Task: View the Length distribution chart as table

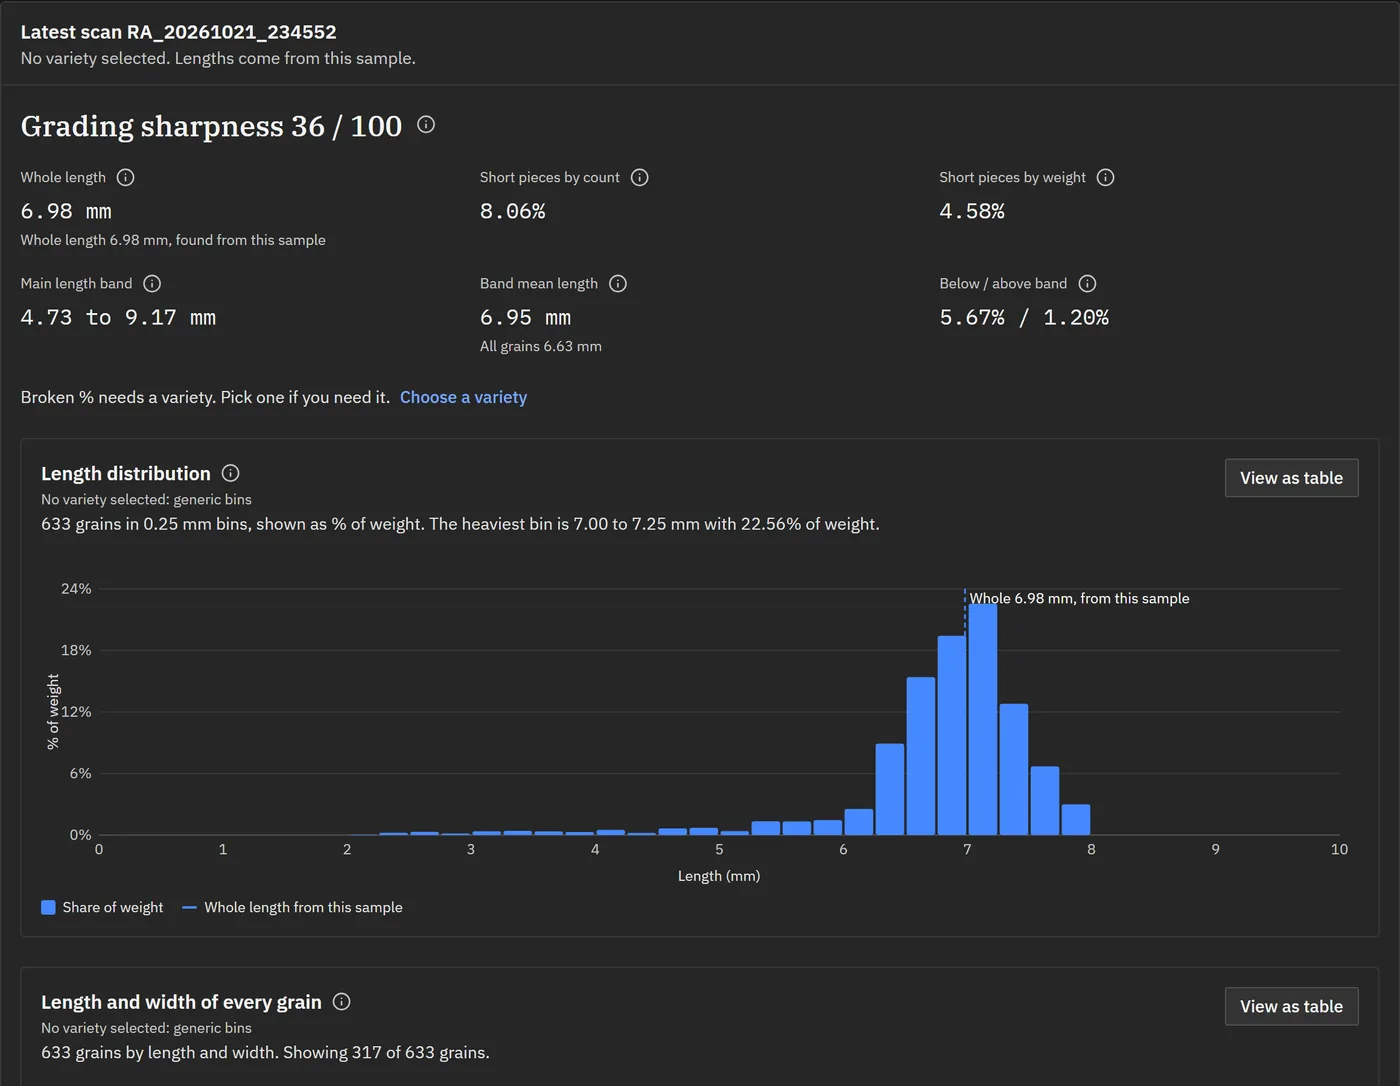Action: [1291, 478]
